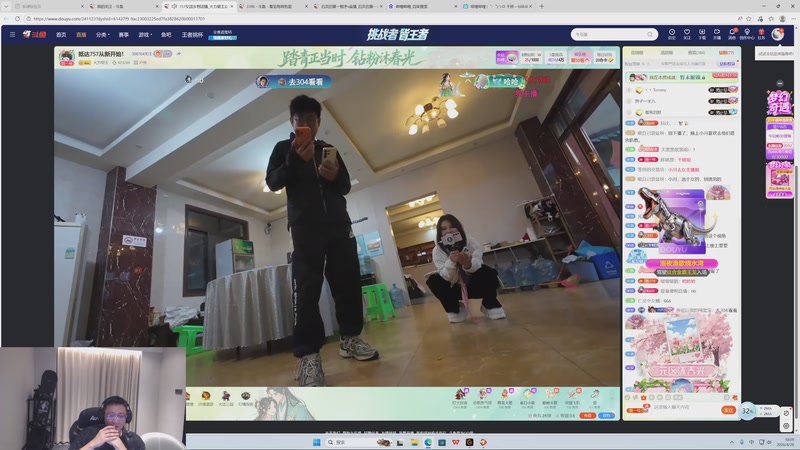Collapse the right activity sidebar minus button
The width and height of the screenshot is (800, 450).
pyautogui.click(x=780, y=83)
